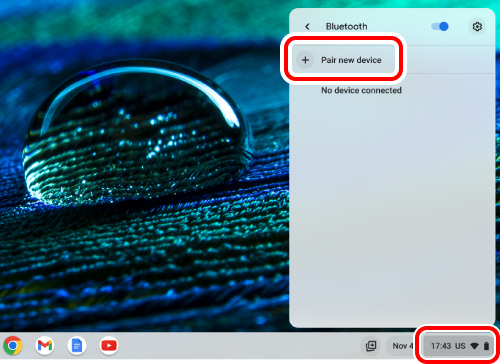Screen dimensions: 500x364
Task: Open the holding space tray icon
Action: click(x=371, y=346)
